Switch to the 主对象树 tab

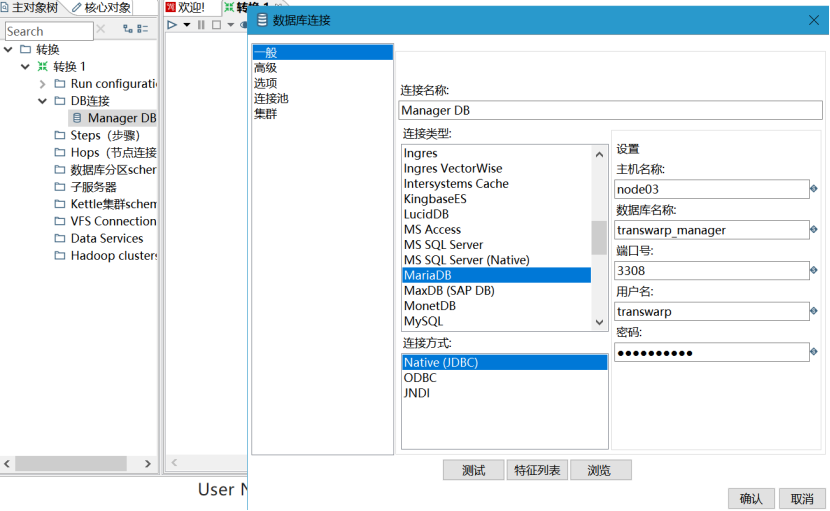point(30,7)
